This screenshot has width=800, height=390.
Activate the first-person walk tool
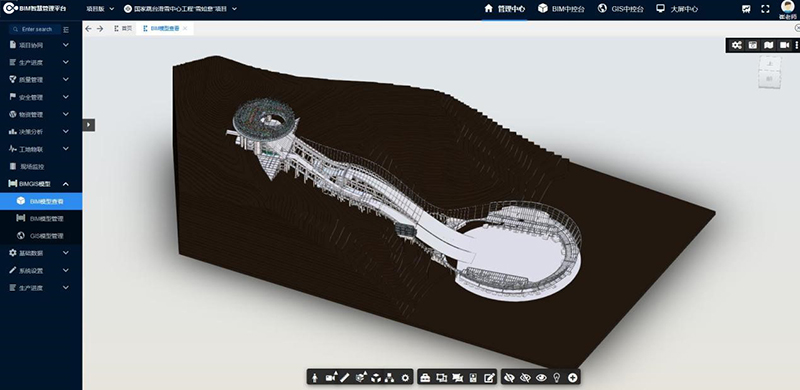tap(315, 378)
